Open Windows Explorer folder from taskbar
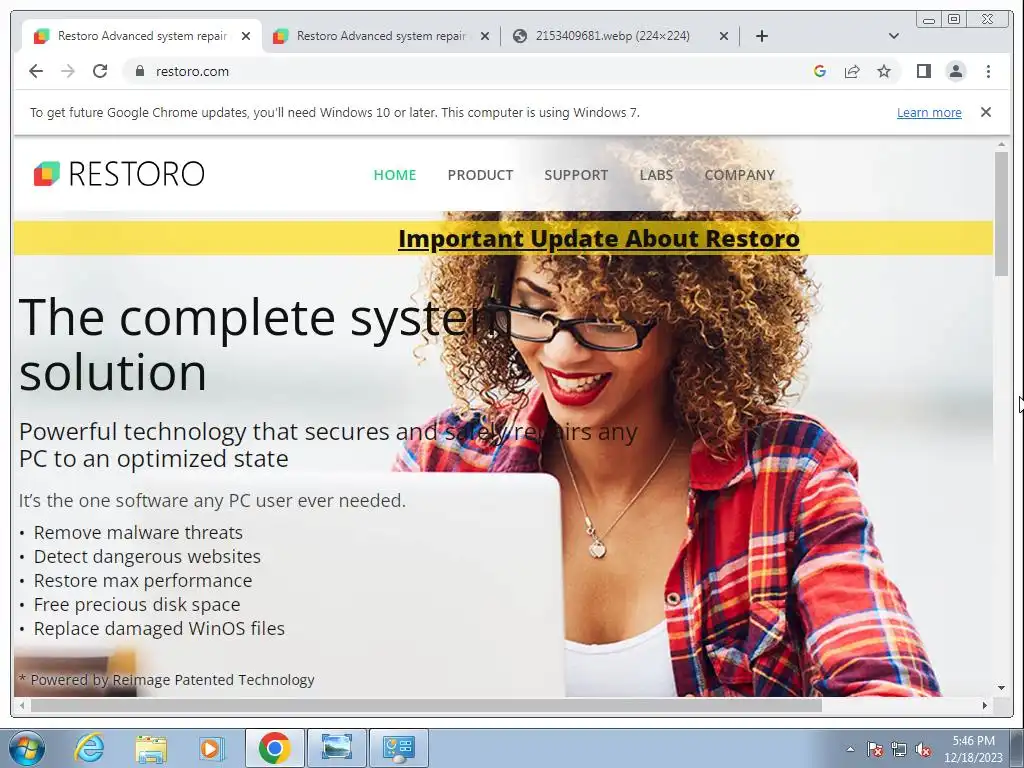Viewport: 1024px width, 768px height. click(x=151, y=748)
